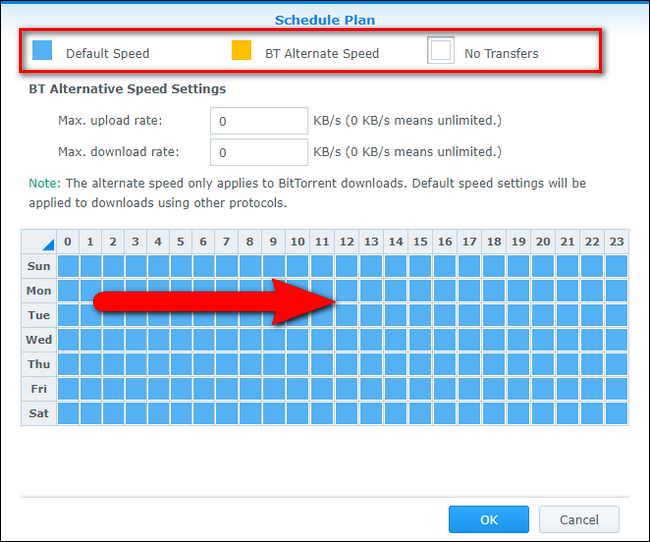This screenshot has width=650, height=542.
Task: Select the Wed row header
Action: [x=39, y=340]
